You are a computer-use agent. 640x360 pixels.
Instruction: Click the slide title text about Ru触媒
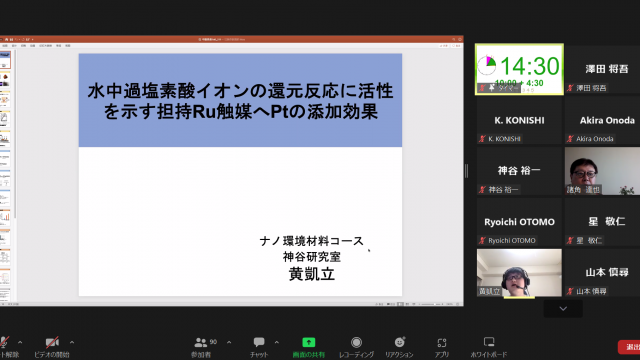click(x=240, y=101)
